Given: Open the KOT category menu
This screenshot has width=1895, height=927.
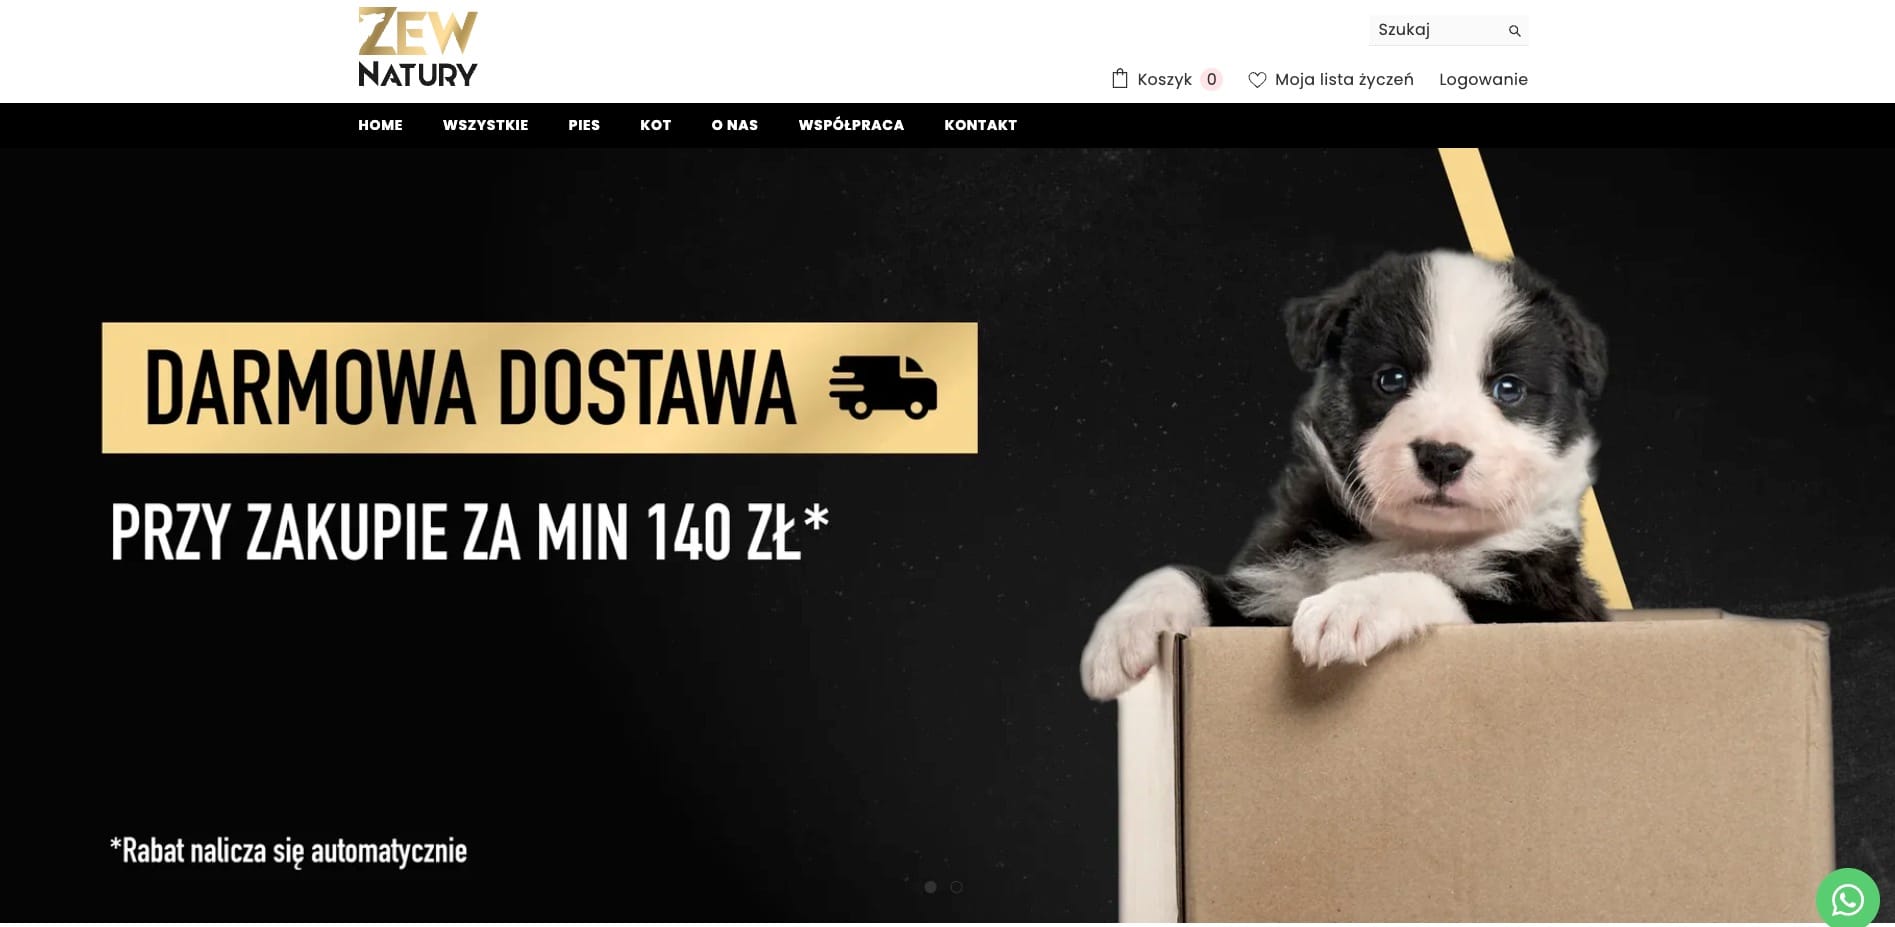Looking at the screenshot, I should coord(655,125).
